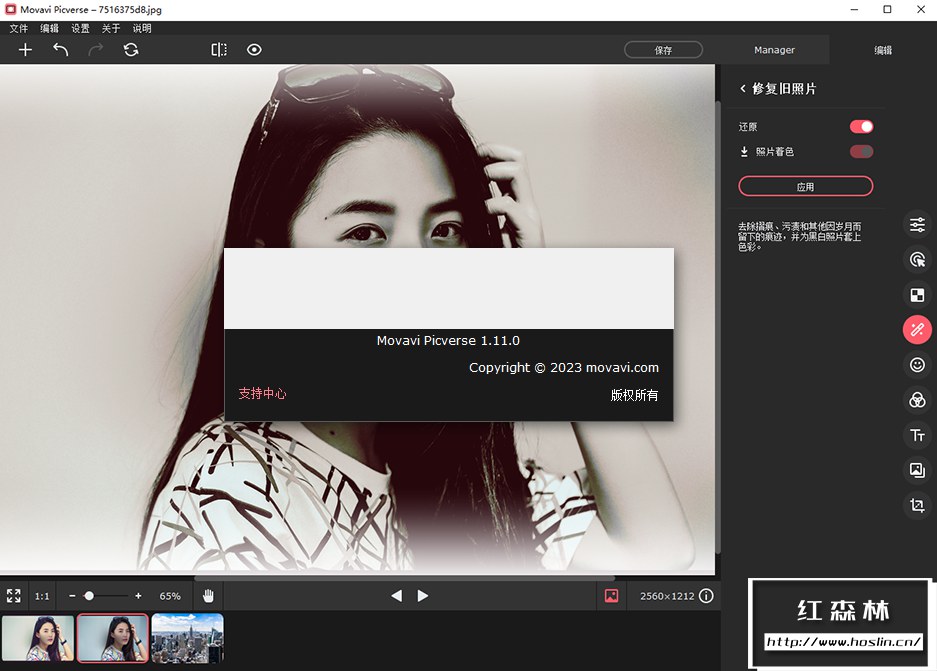Open the 编辑 menu in menu bar
The width and height of the screenshot is (937, 671).
point(50,28)
